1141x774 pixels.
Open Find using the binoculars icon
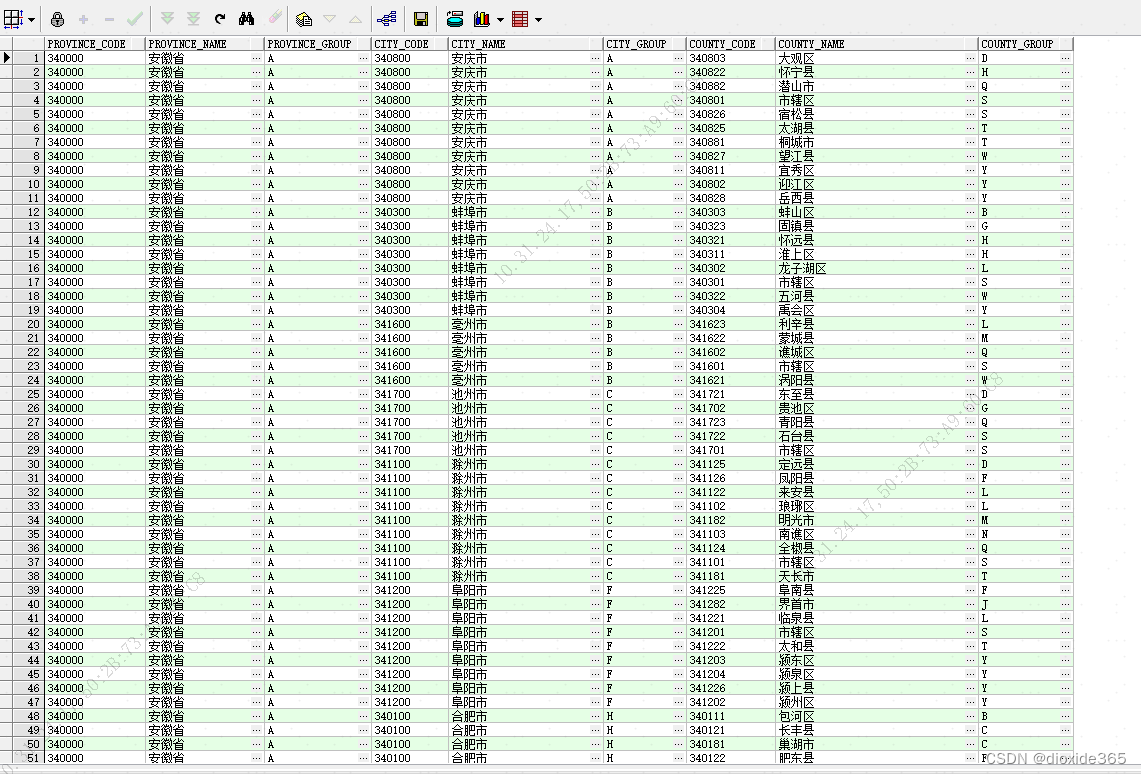pos(247,18)
